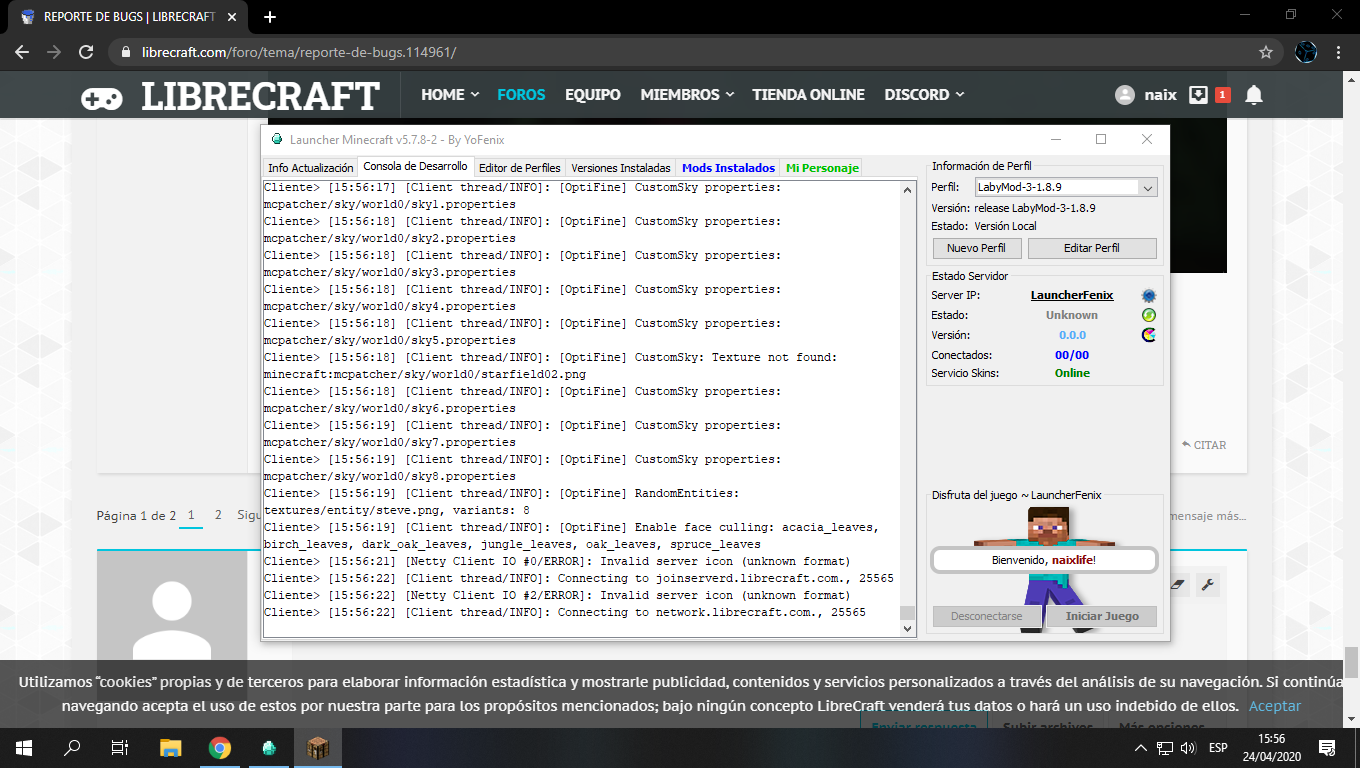Open the network icon in system tray
Screen dimensions: 1360x768
click(1164, 748)
